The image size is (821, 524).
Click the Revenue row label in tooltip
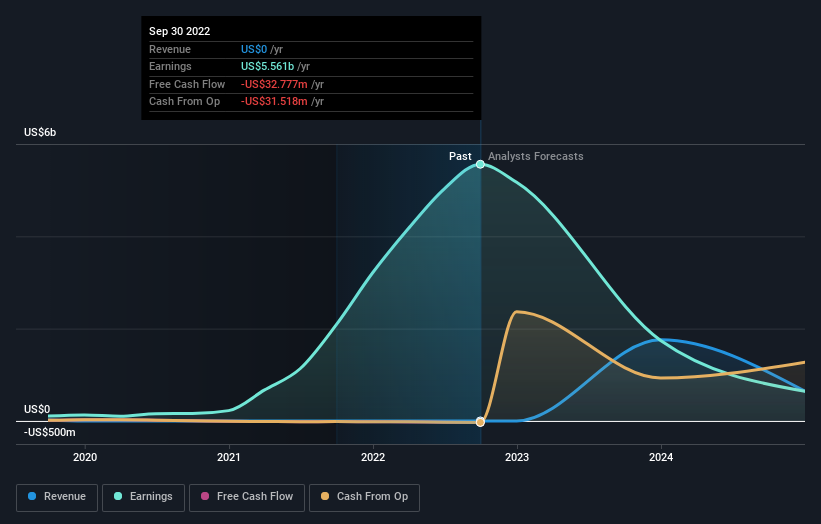[170, 49]
